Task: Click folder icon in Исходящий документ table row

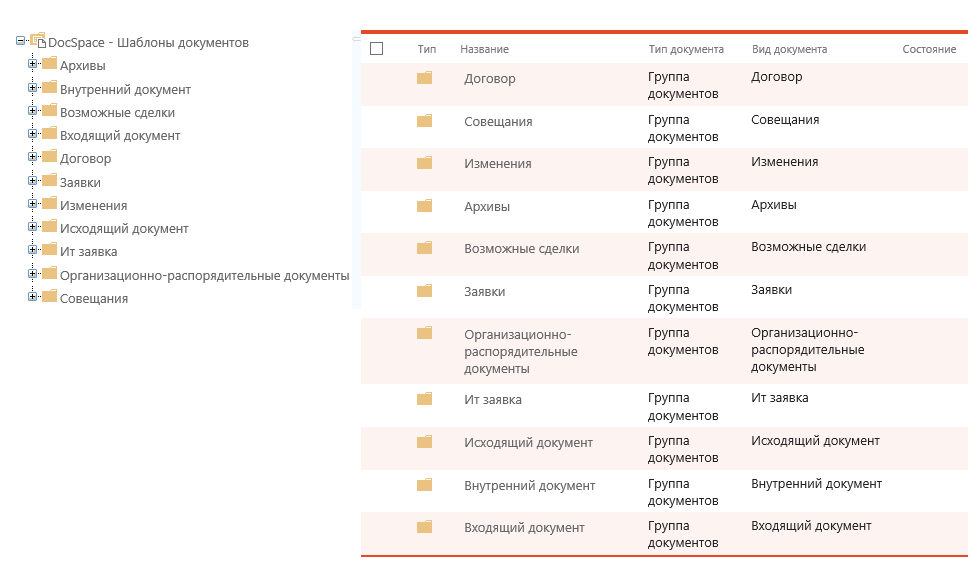Action: click(424, 441)
